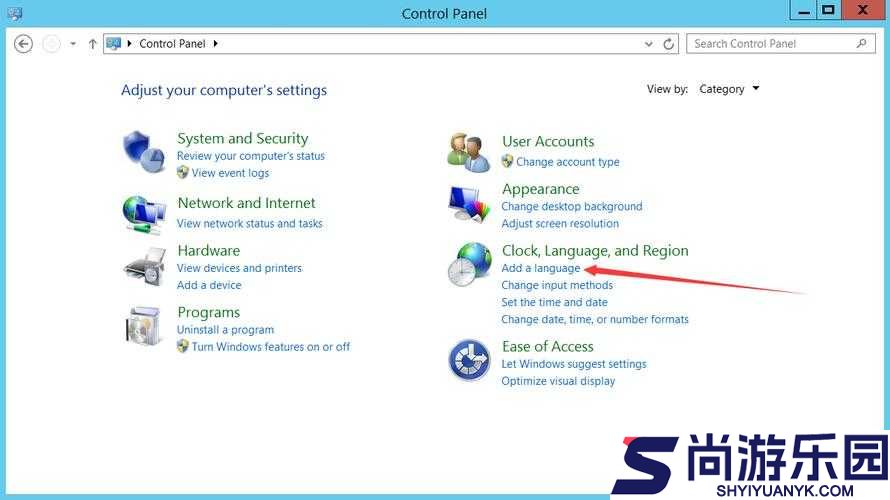Close the Control Panel window

(863, 10)
